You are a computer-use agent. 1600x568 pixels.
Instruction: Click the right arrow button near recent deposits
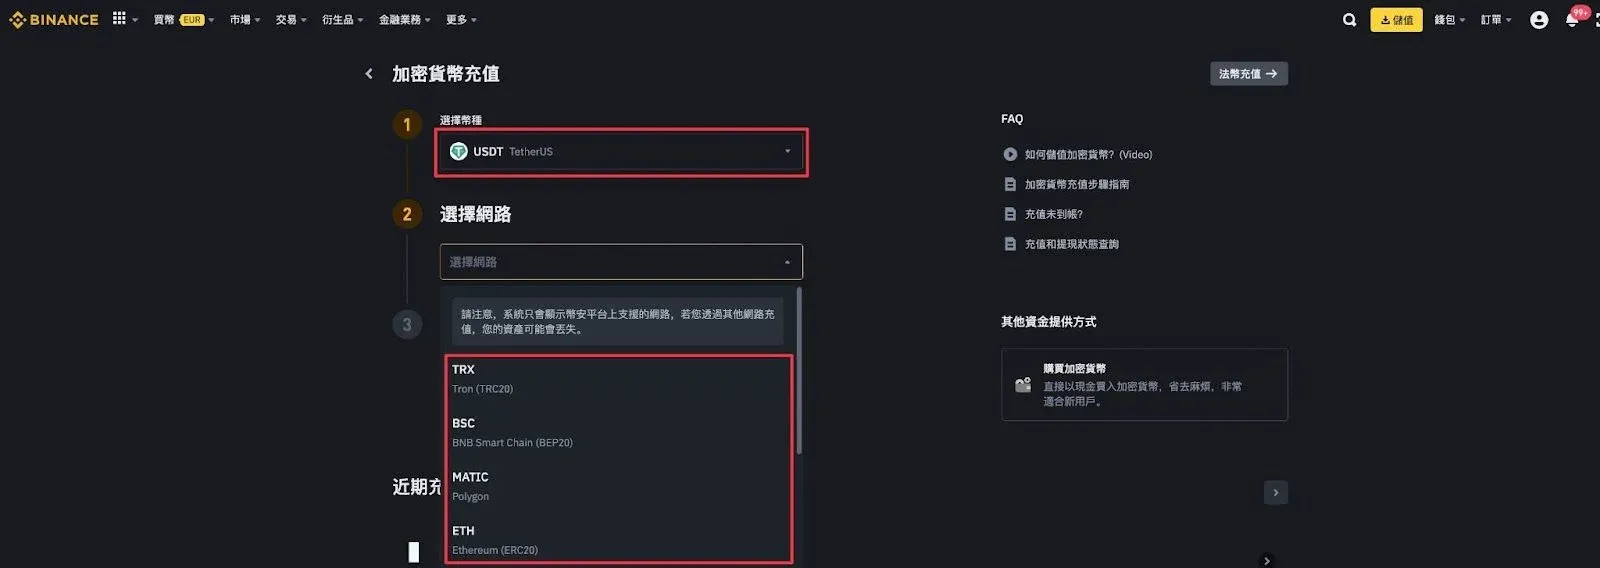[x=1275, y=493]
